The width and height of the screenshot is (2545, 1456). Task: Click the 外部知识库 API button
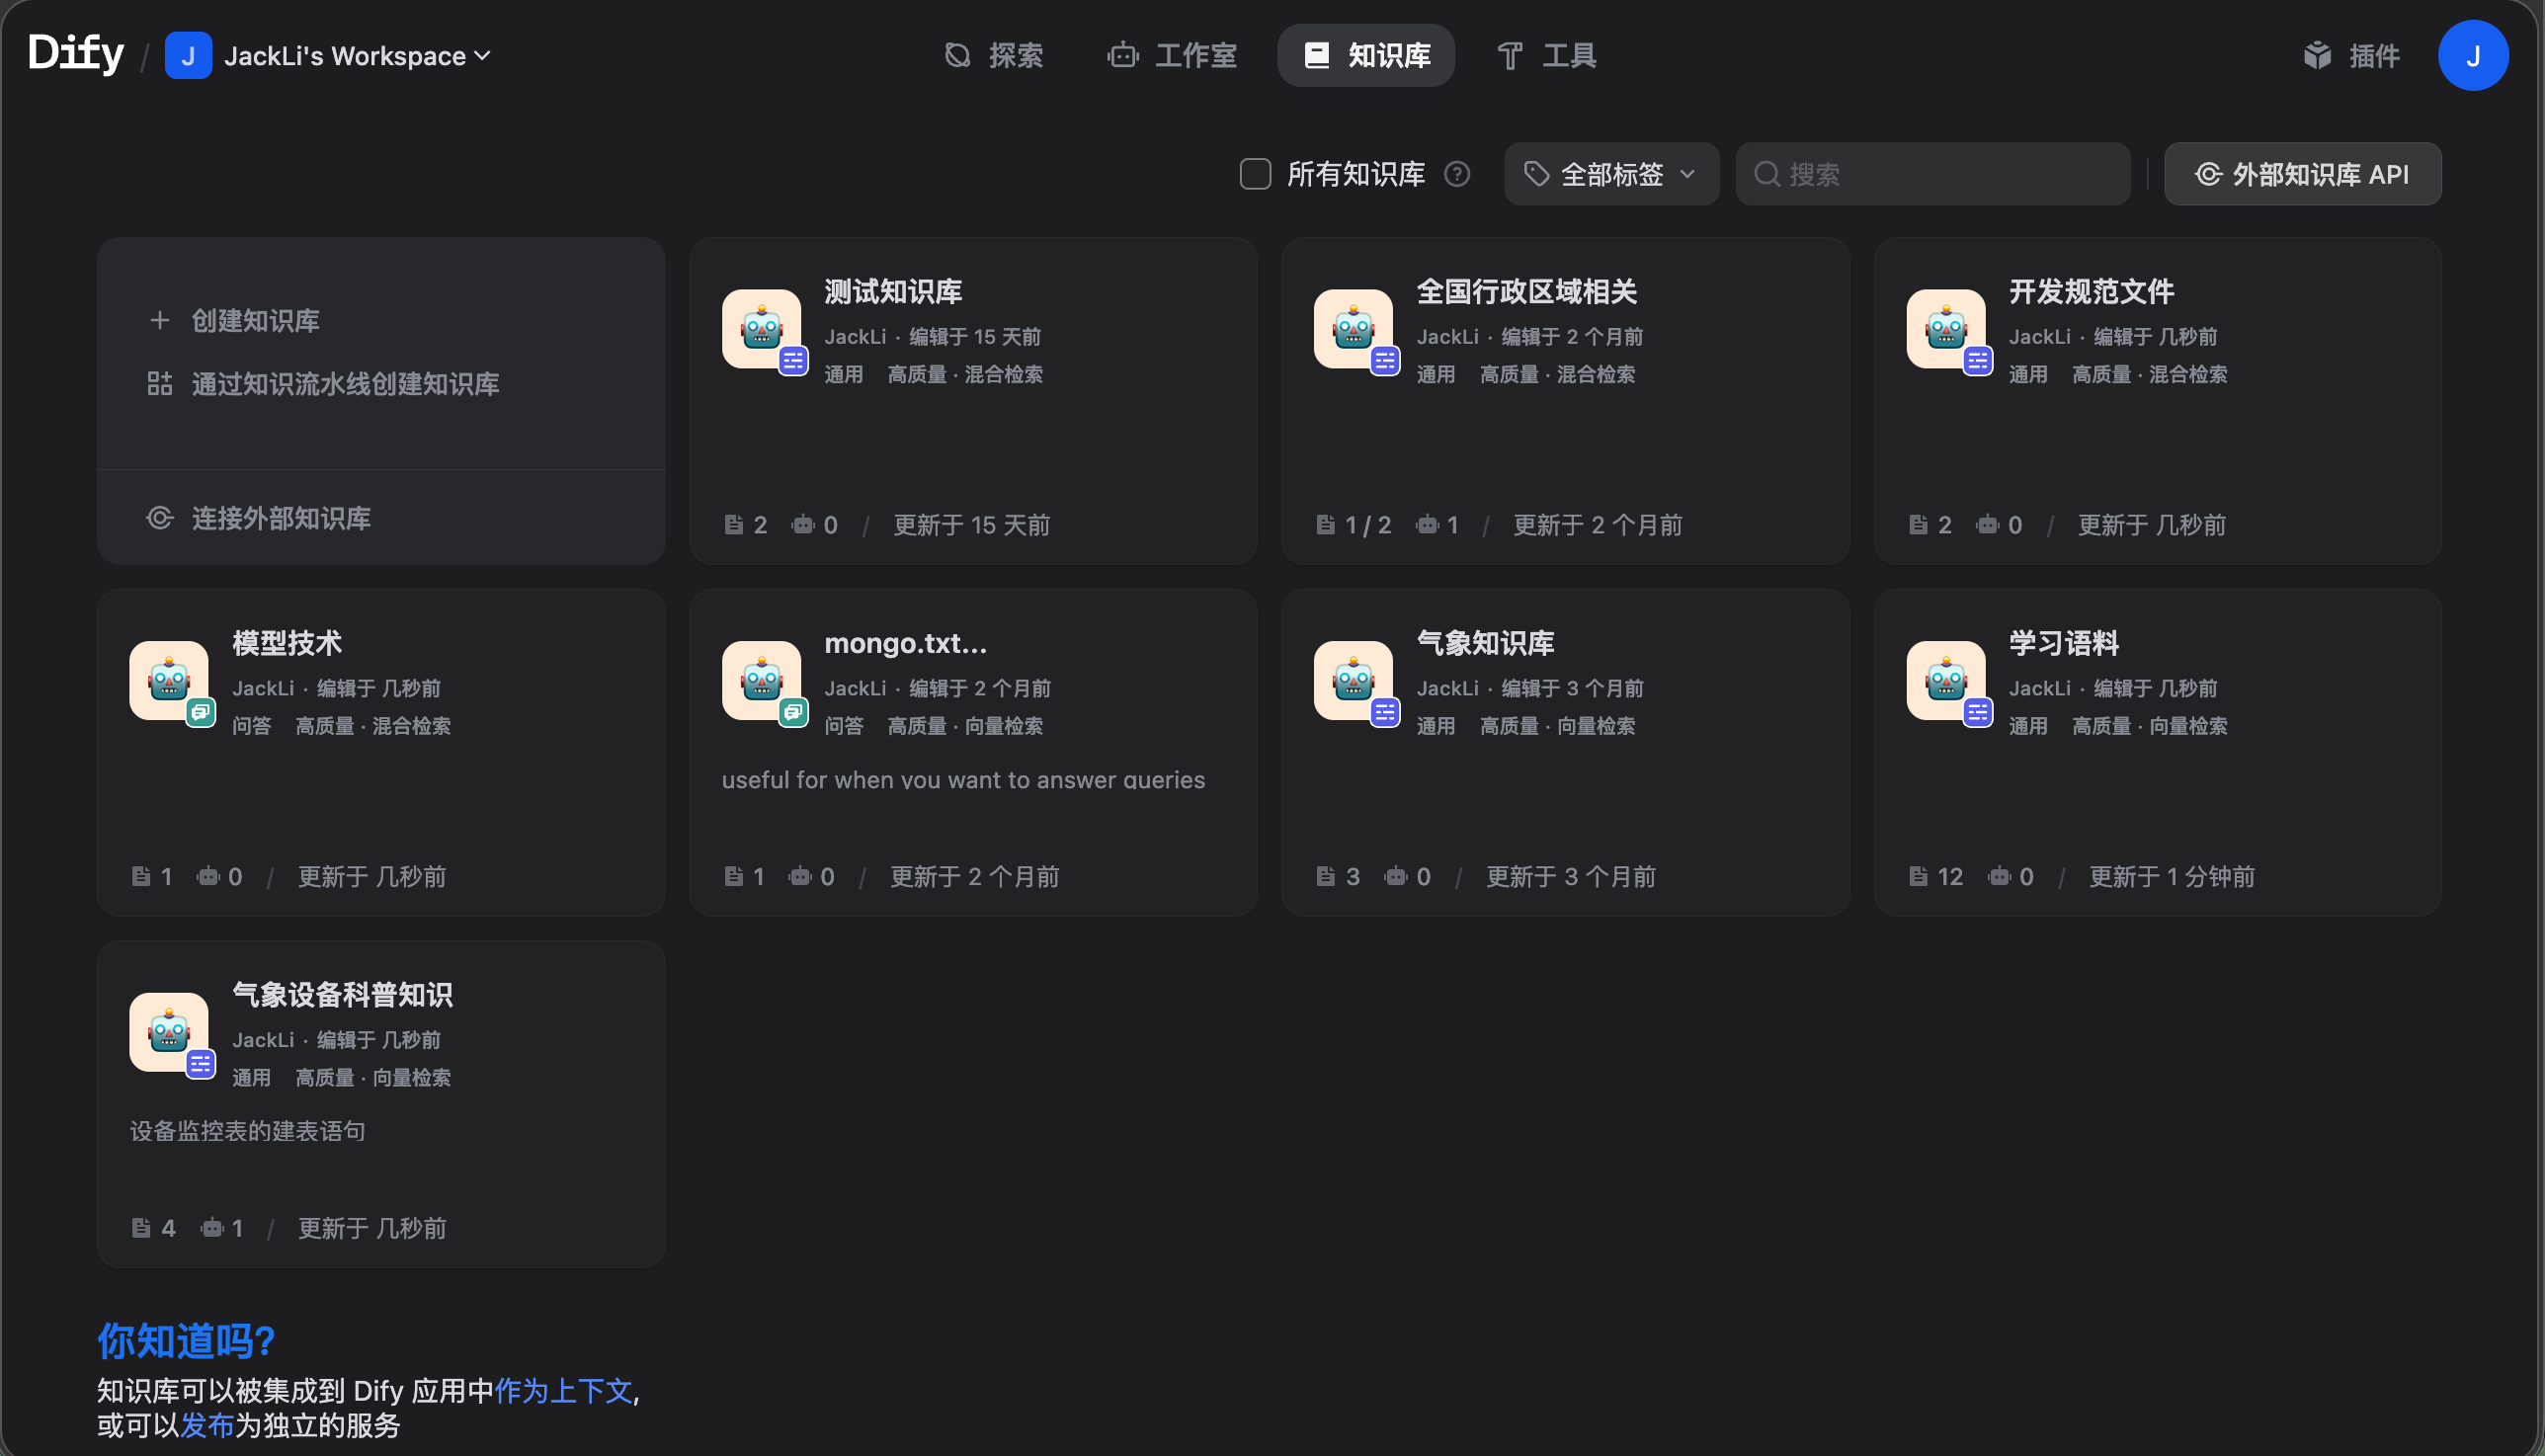point(2302,174)
